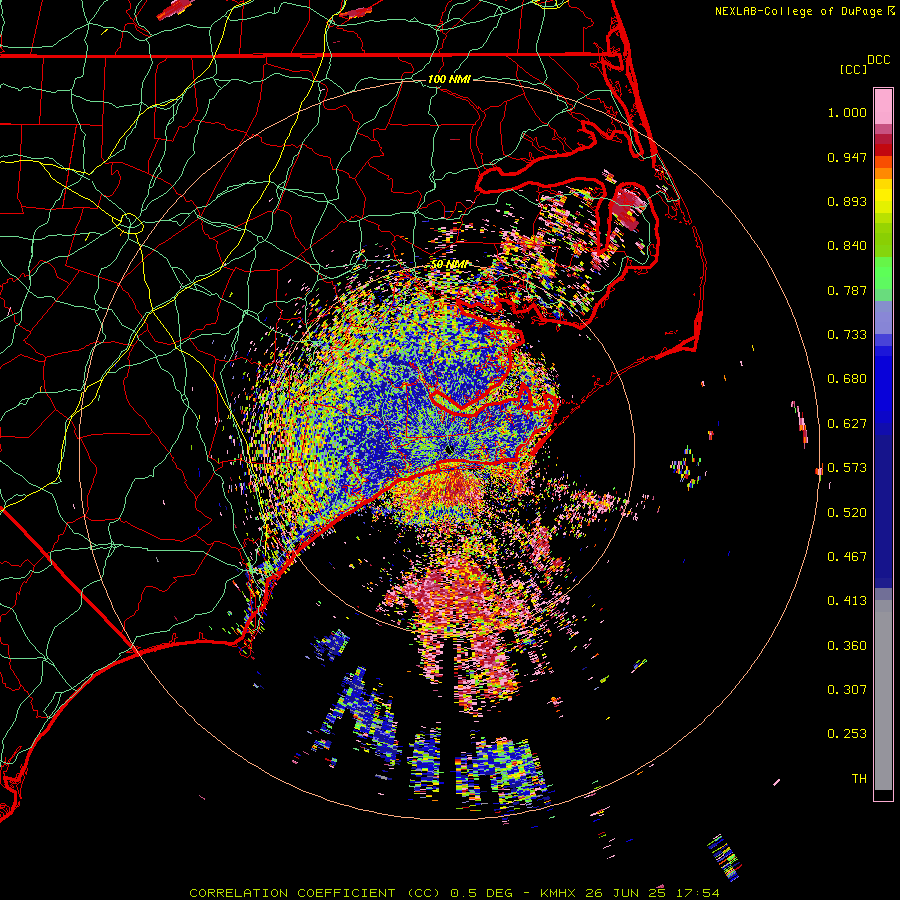The height and width of the screenshot is (900, 900).
Task: Click the pink segment at top of color bar
Action: [x=883, y=107]
